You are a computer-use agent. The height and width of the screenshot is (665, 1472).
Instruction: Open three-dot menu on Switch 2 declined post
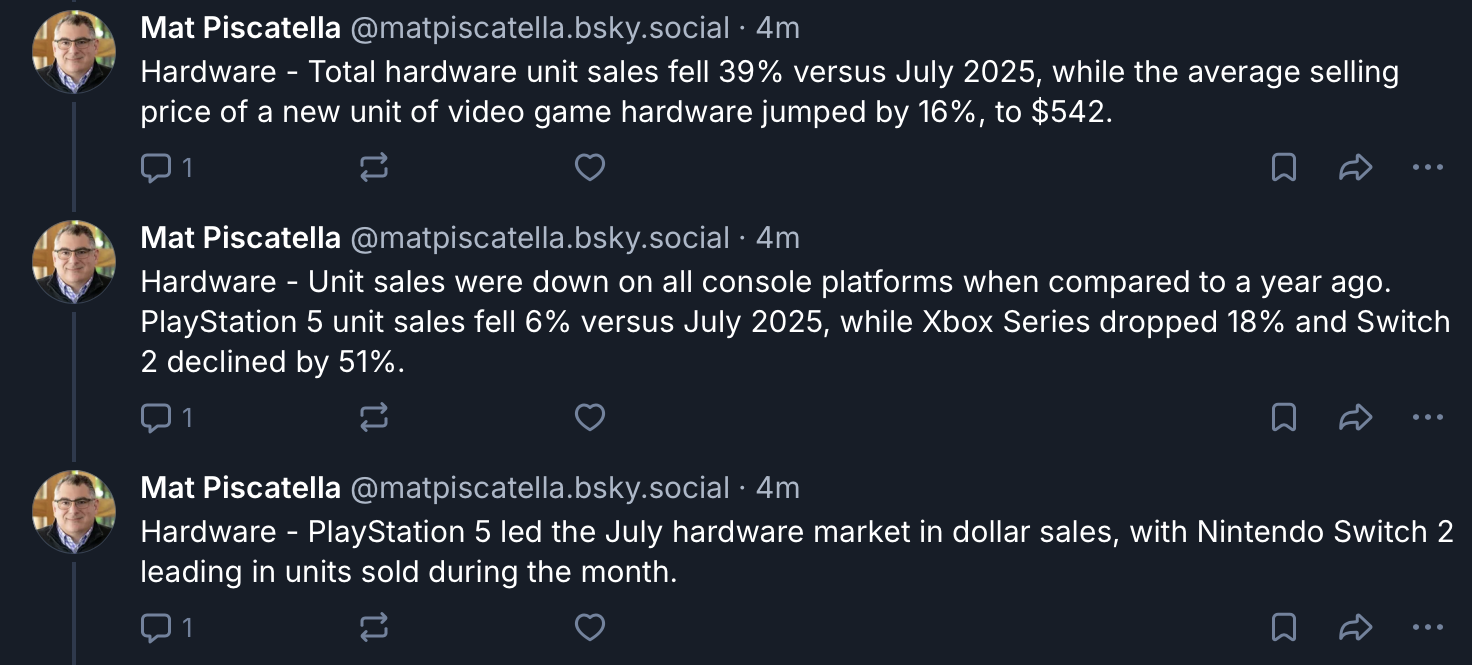1428,417
